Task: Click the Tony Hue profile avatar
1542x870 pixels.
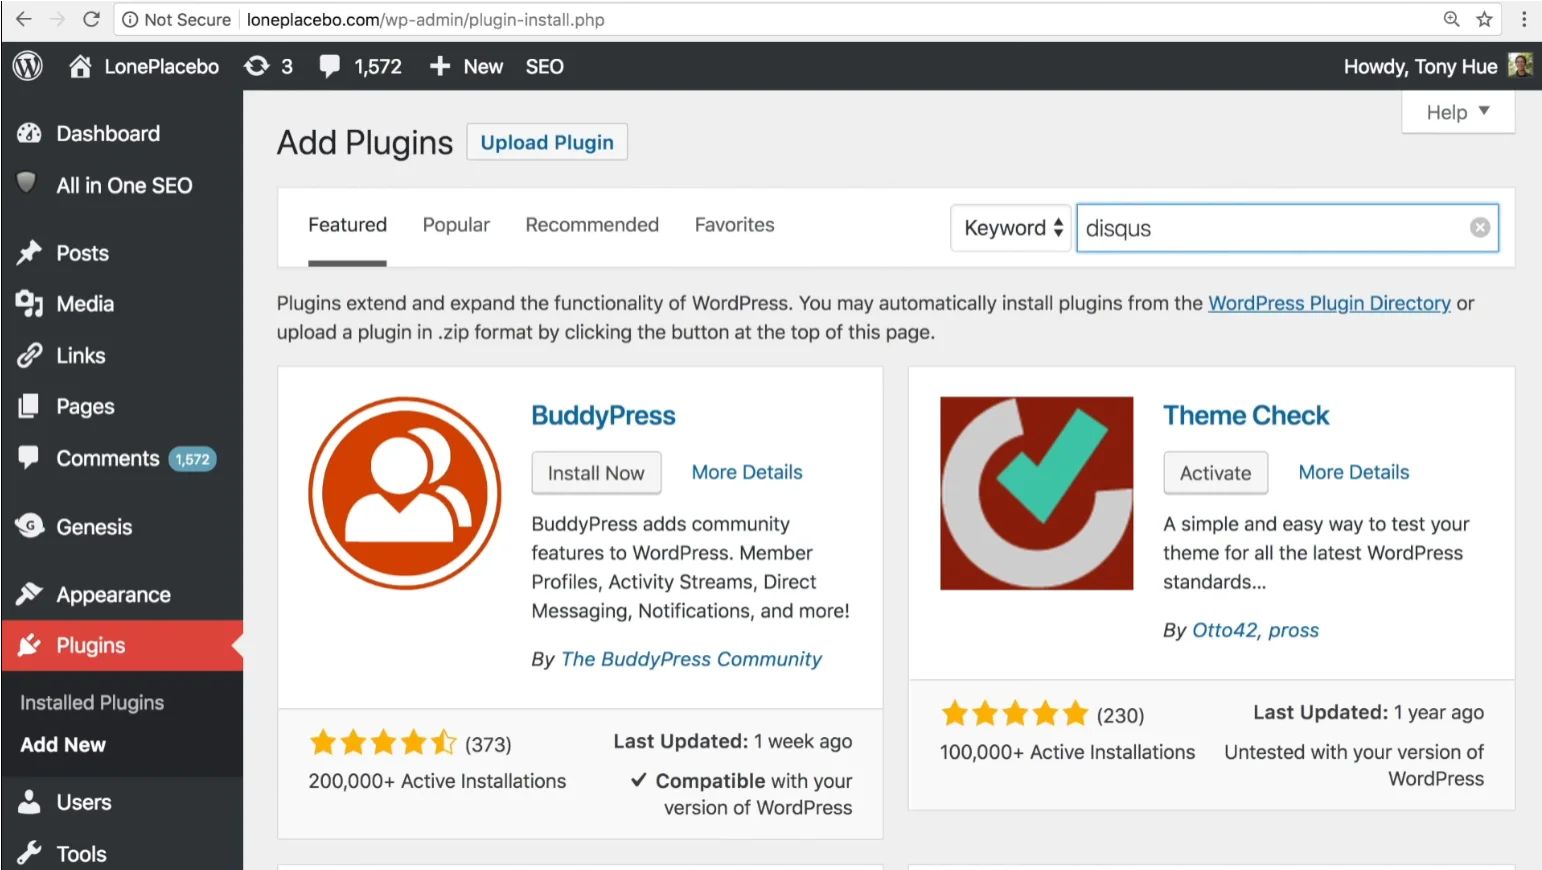Action: point(1520,66)
